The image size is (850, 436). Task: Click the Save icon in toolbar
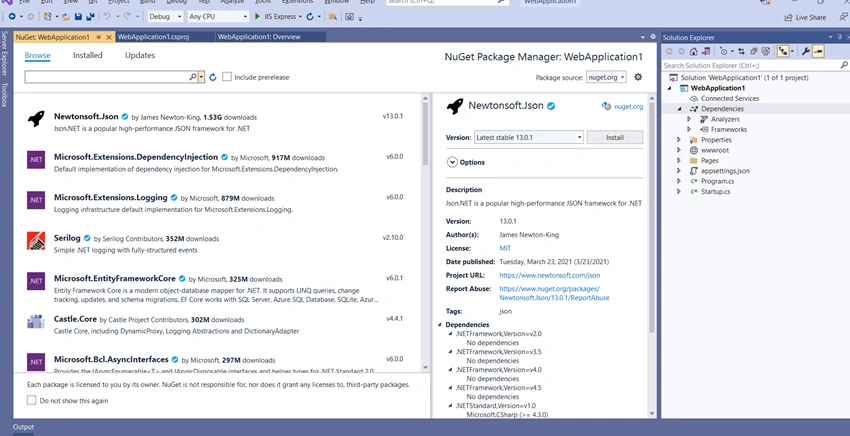78,17
